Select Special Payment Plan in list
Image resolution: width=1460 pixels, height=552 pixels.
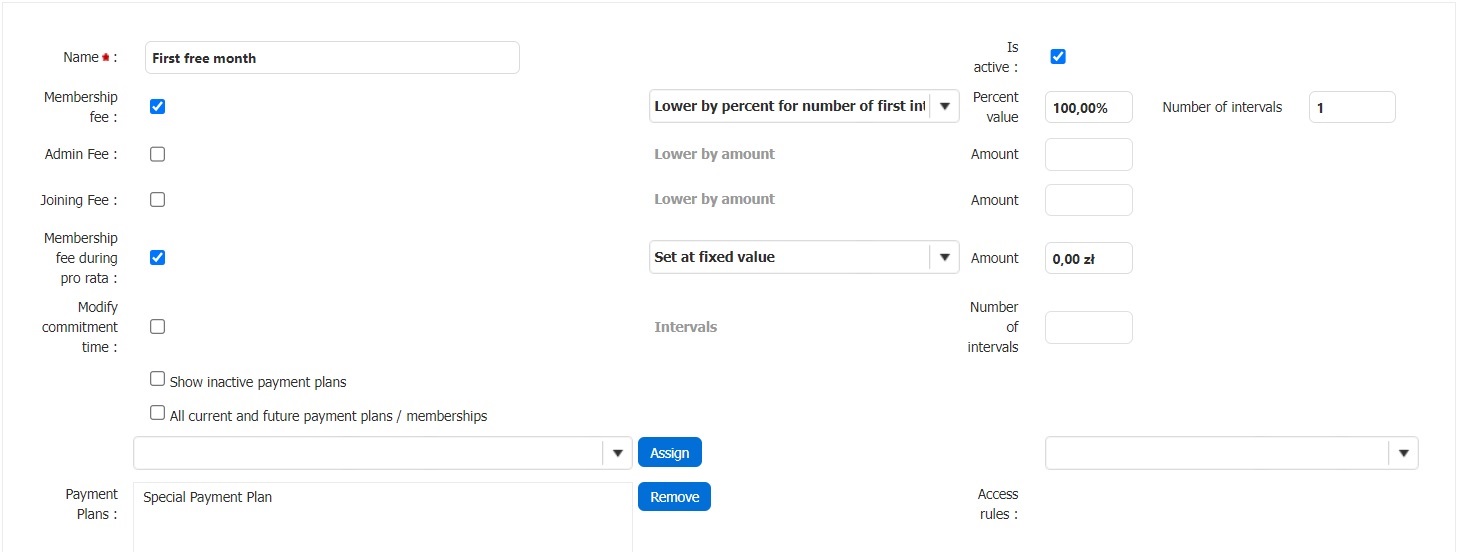tap(208, 497)
